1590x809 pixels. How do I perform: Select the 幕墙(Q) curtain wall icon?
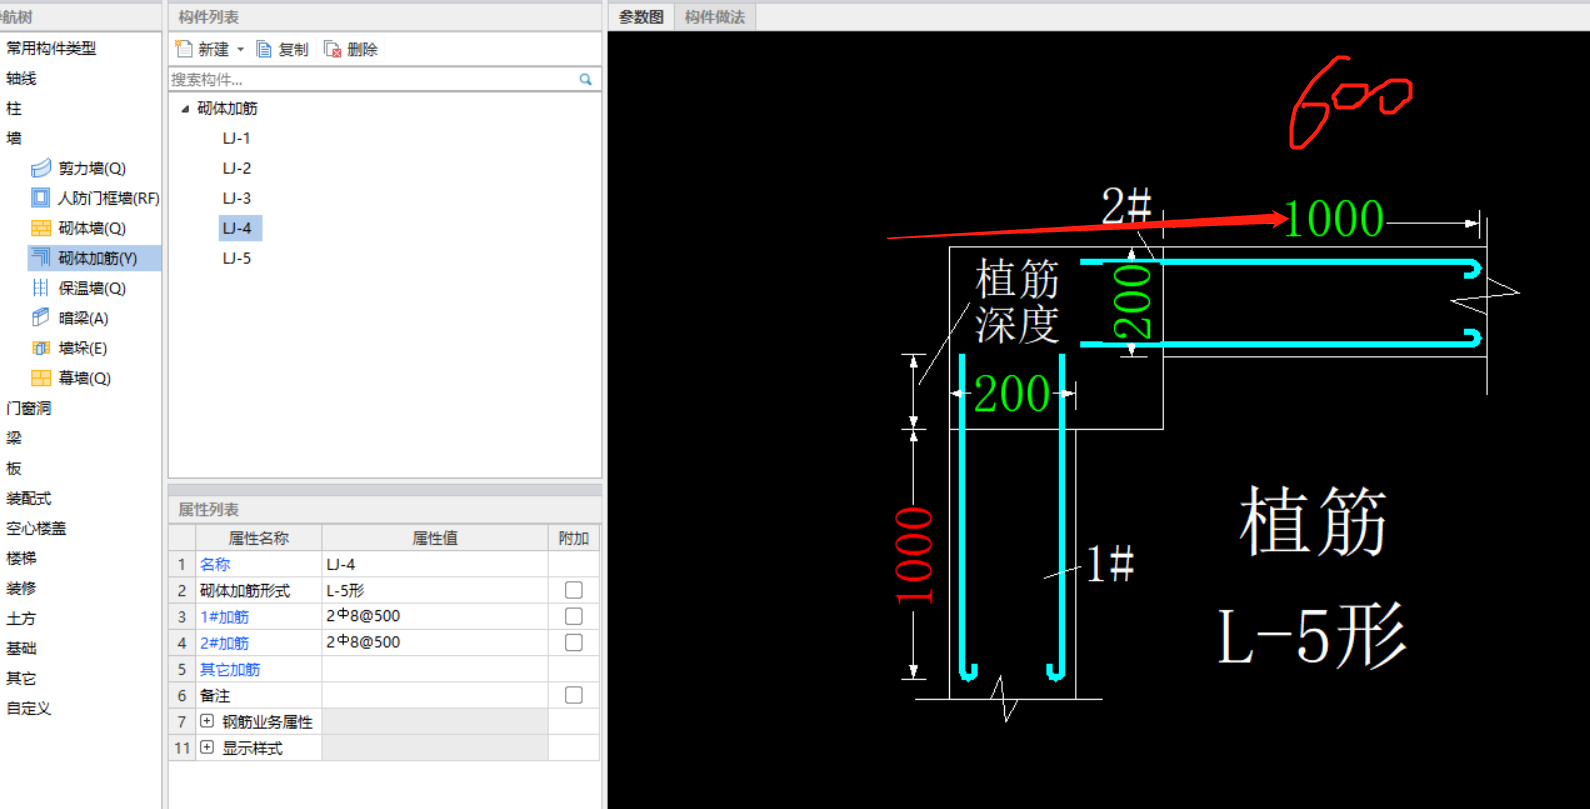[41, 378]
